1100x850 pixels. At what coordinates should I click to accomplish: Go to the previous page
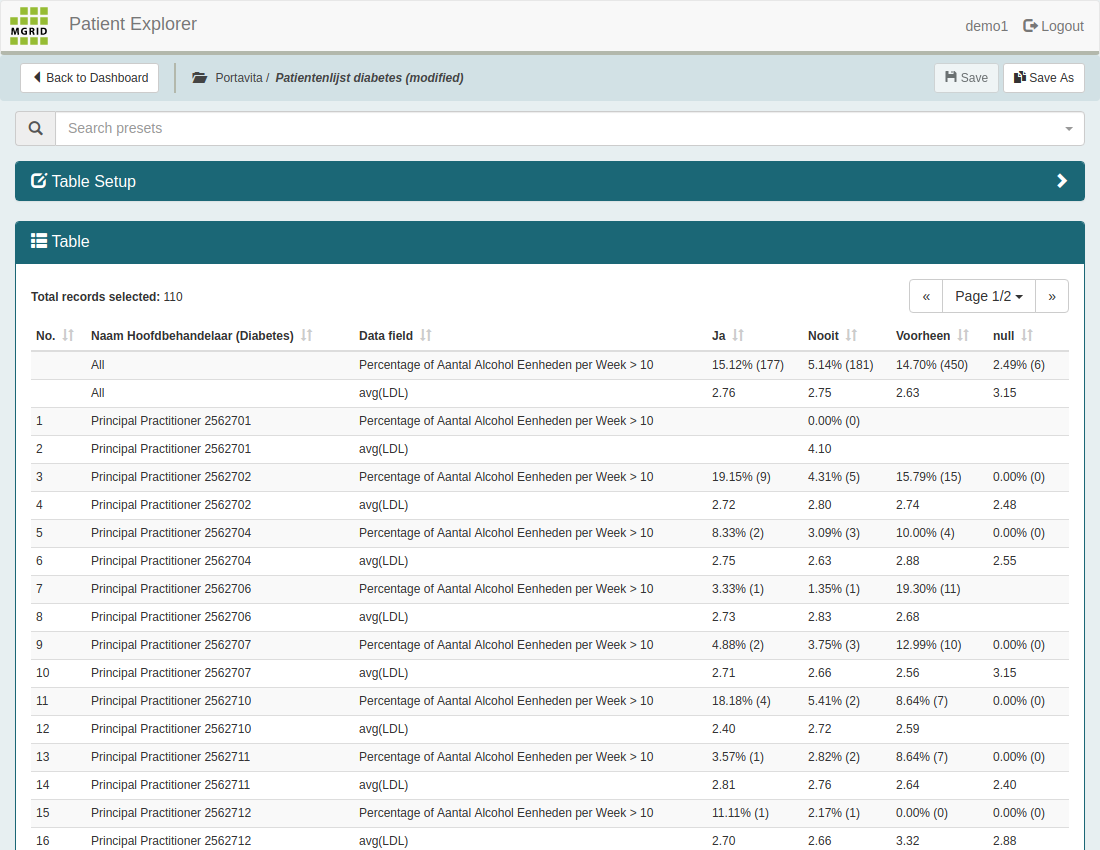926,296
